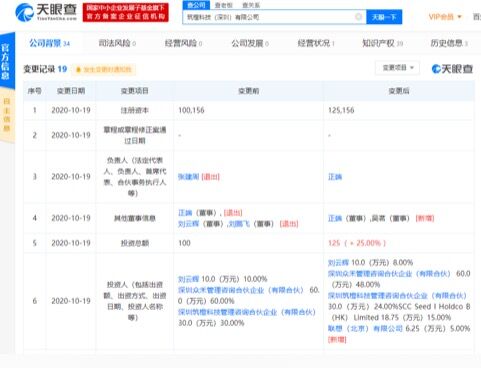
Task: Open the 知识产权 navigation tab
Action: (382, 43)
